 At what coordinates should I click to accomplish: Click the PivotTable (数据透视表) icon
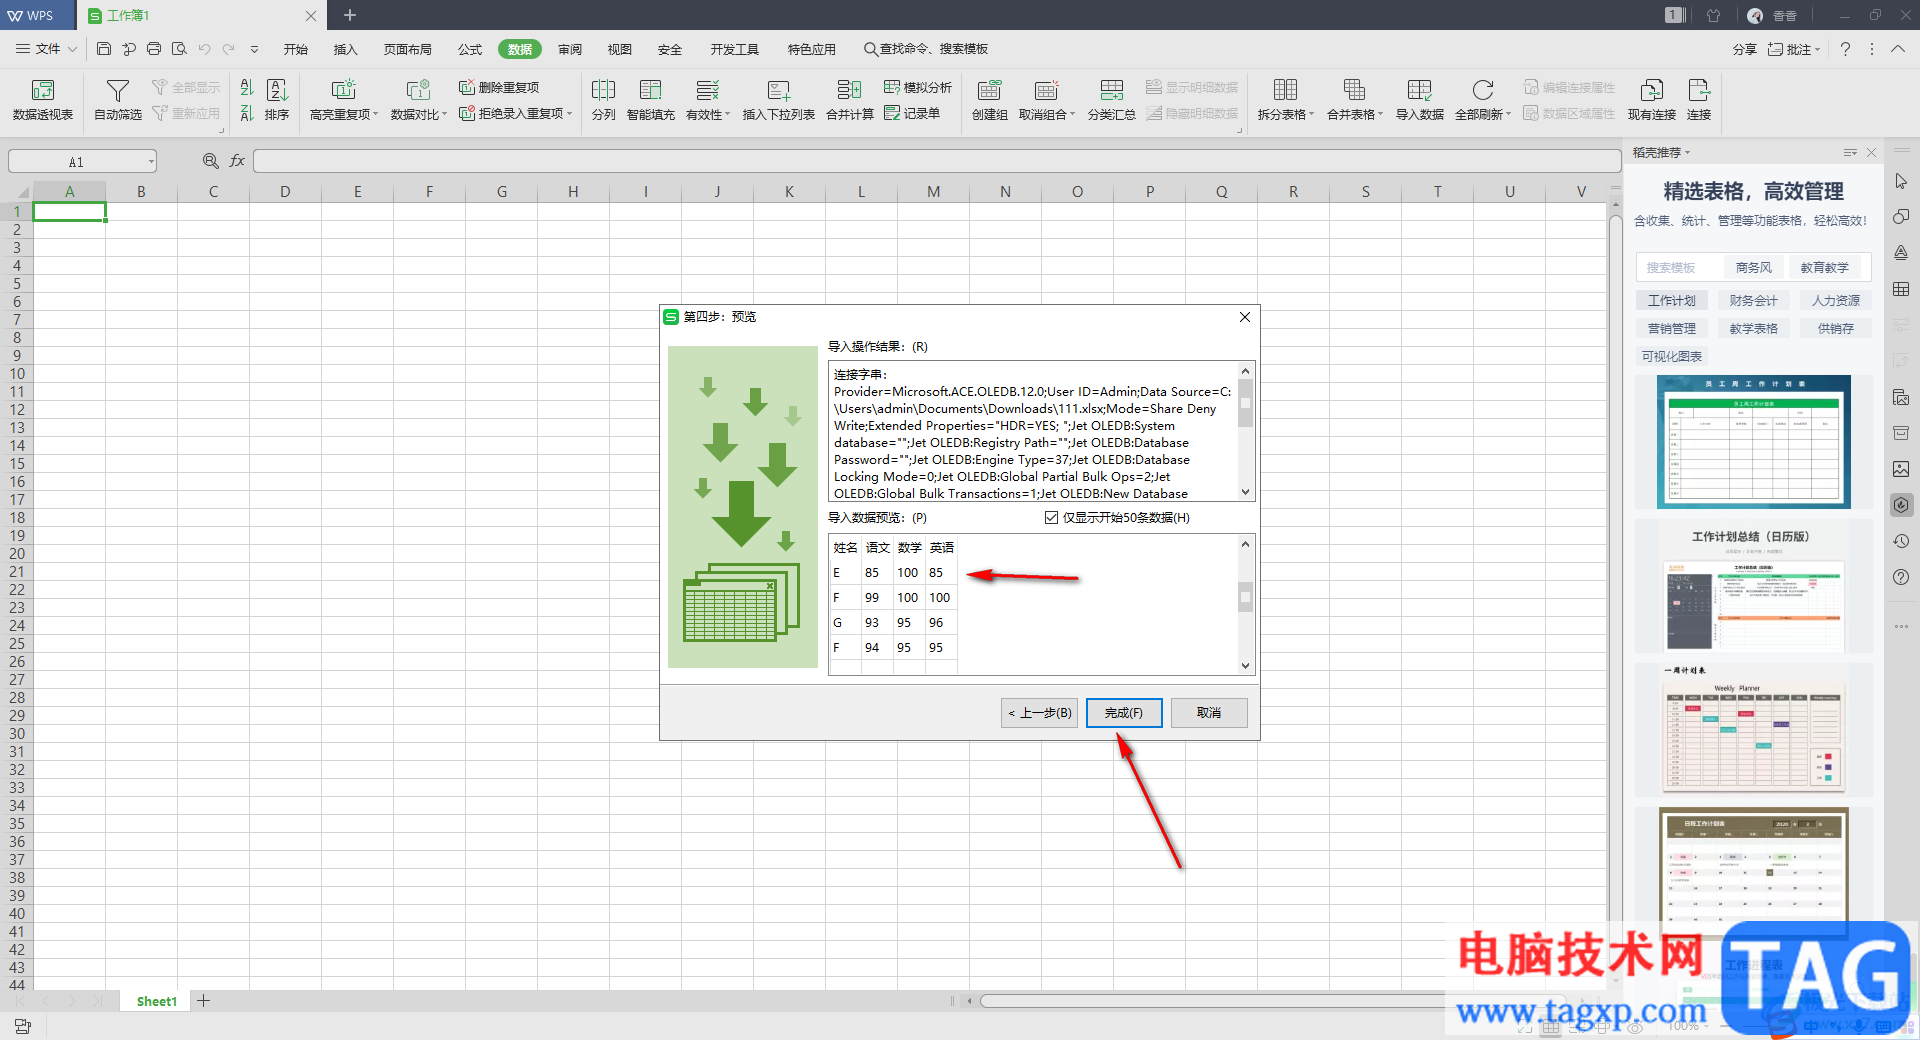43,91
